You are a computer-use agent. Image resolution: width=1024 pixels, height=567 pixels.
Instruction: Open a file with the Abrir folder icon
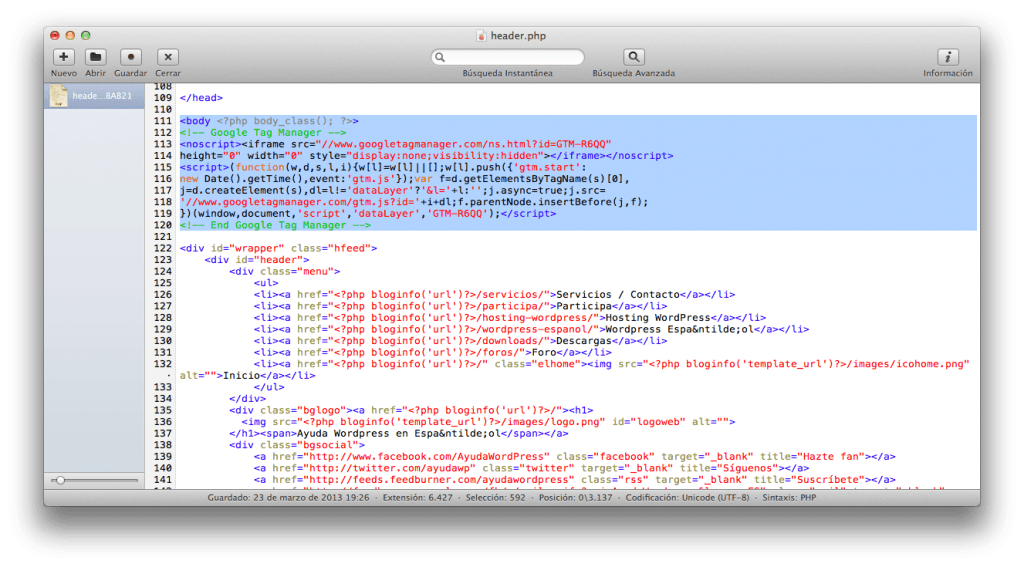(x=95, y=58)
